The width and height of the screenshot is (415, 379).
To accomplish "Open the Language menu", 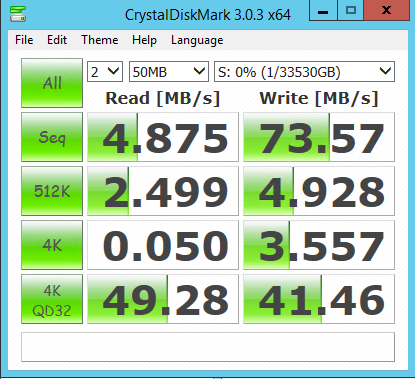I will coord(197,40).
